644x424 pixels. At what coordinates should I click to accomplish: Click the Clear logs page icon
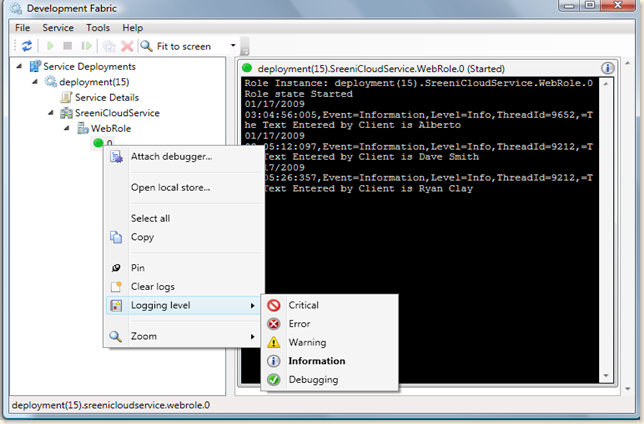coord(116,286)
